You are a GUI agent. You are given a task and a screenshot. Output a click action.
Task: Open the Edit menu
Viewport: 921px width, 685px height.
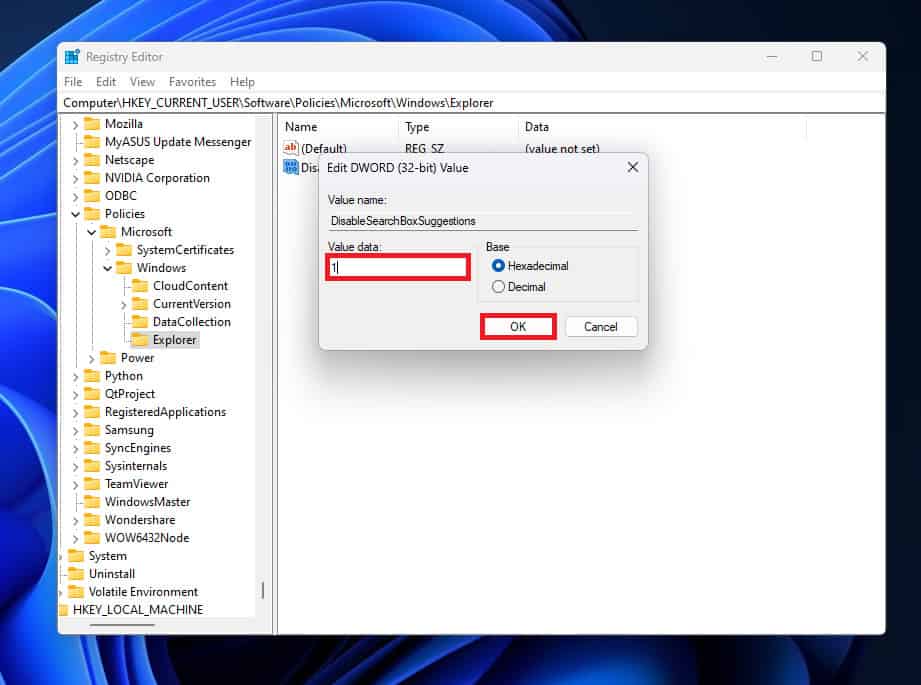click(x=106, y=82)
